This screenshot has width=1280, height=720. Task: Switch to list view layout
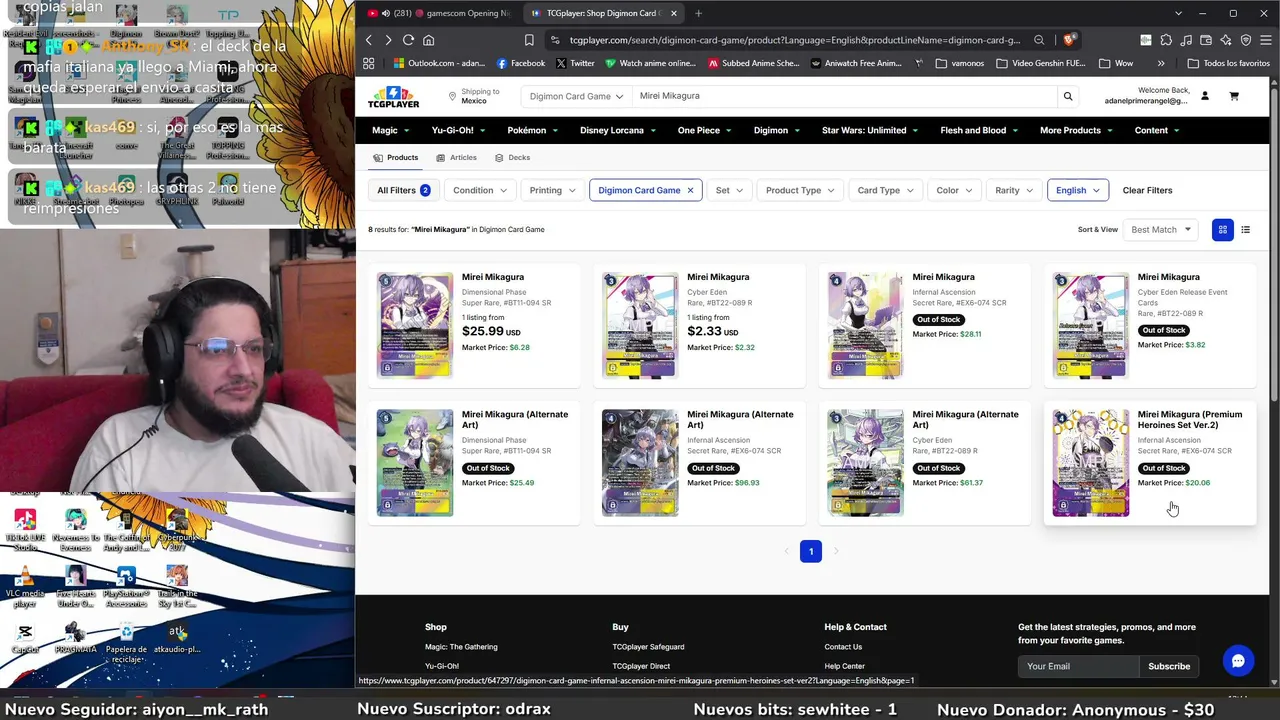[x=1245, y=230]
